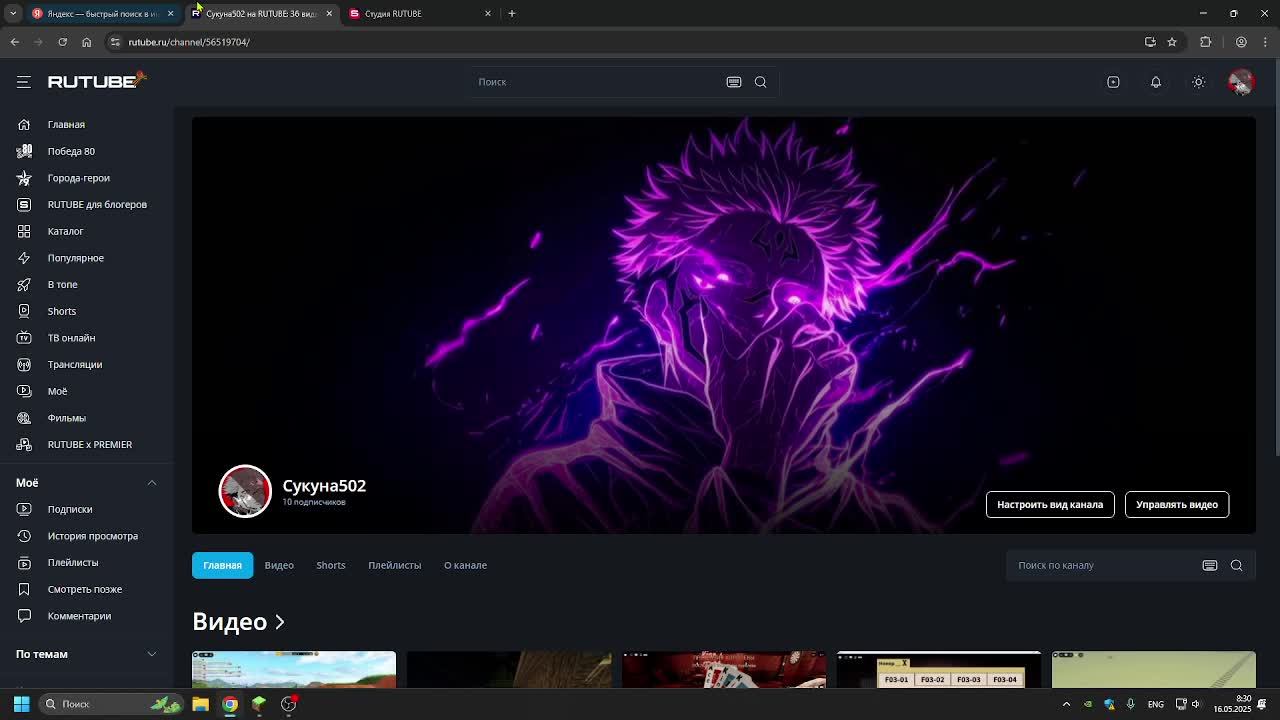Click Управлять видео button
The image size is (1280, 720).
click(1177, 504)
